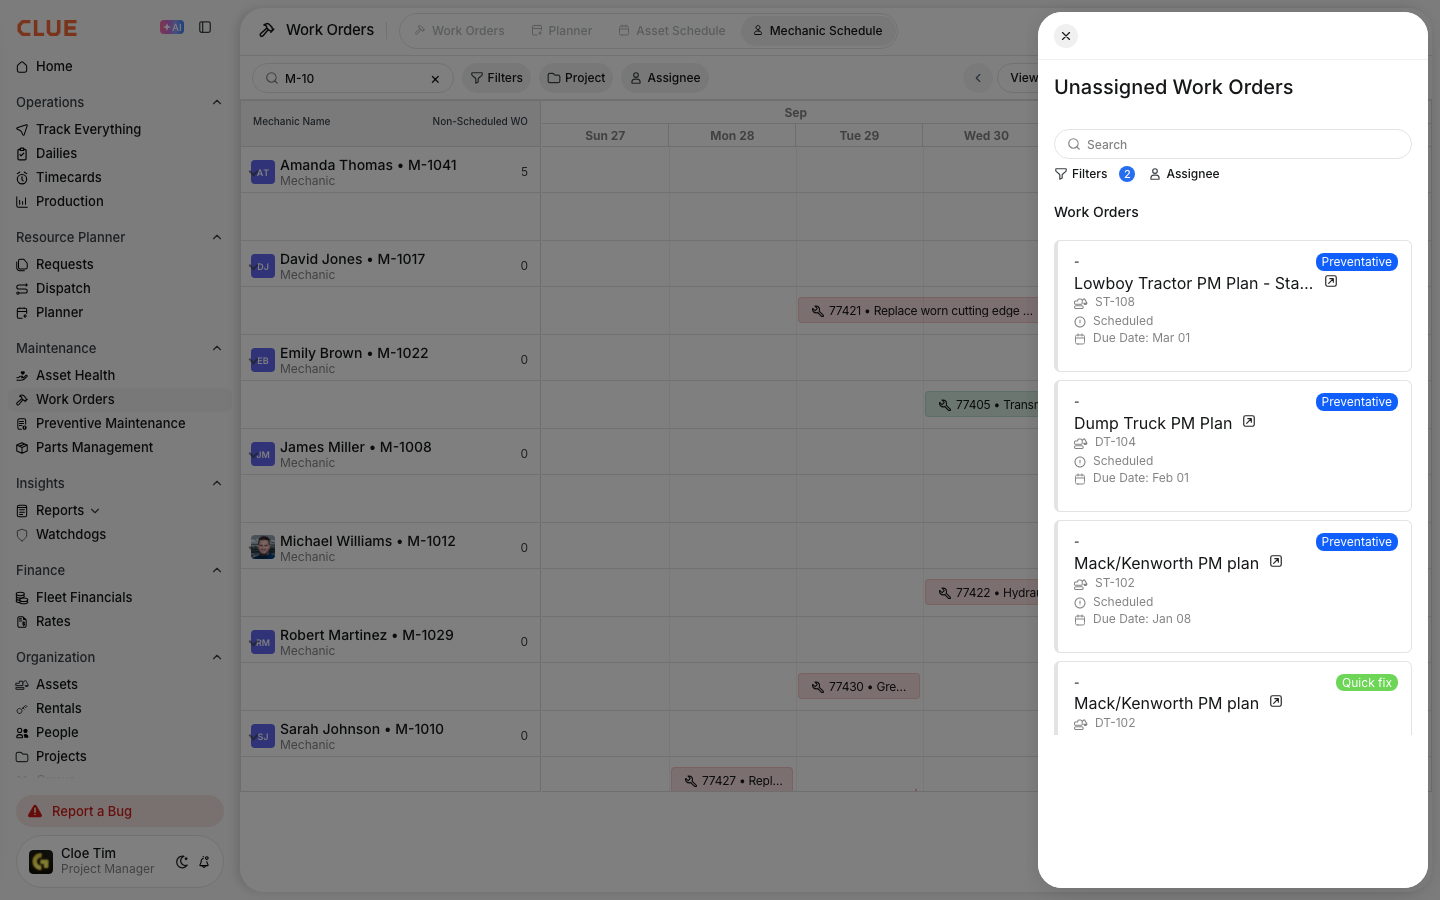Collapse the Finance section

click(217, 570)
